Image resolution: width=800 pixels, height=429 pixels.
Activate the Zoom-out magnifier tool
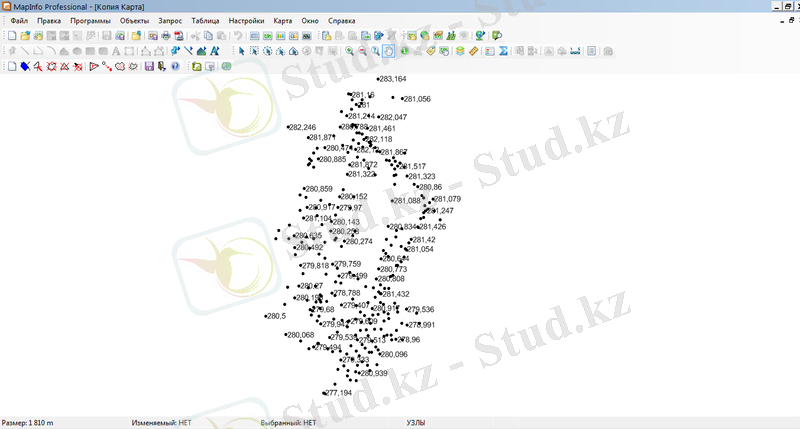coord(362,51)
